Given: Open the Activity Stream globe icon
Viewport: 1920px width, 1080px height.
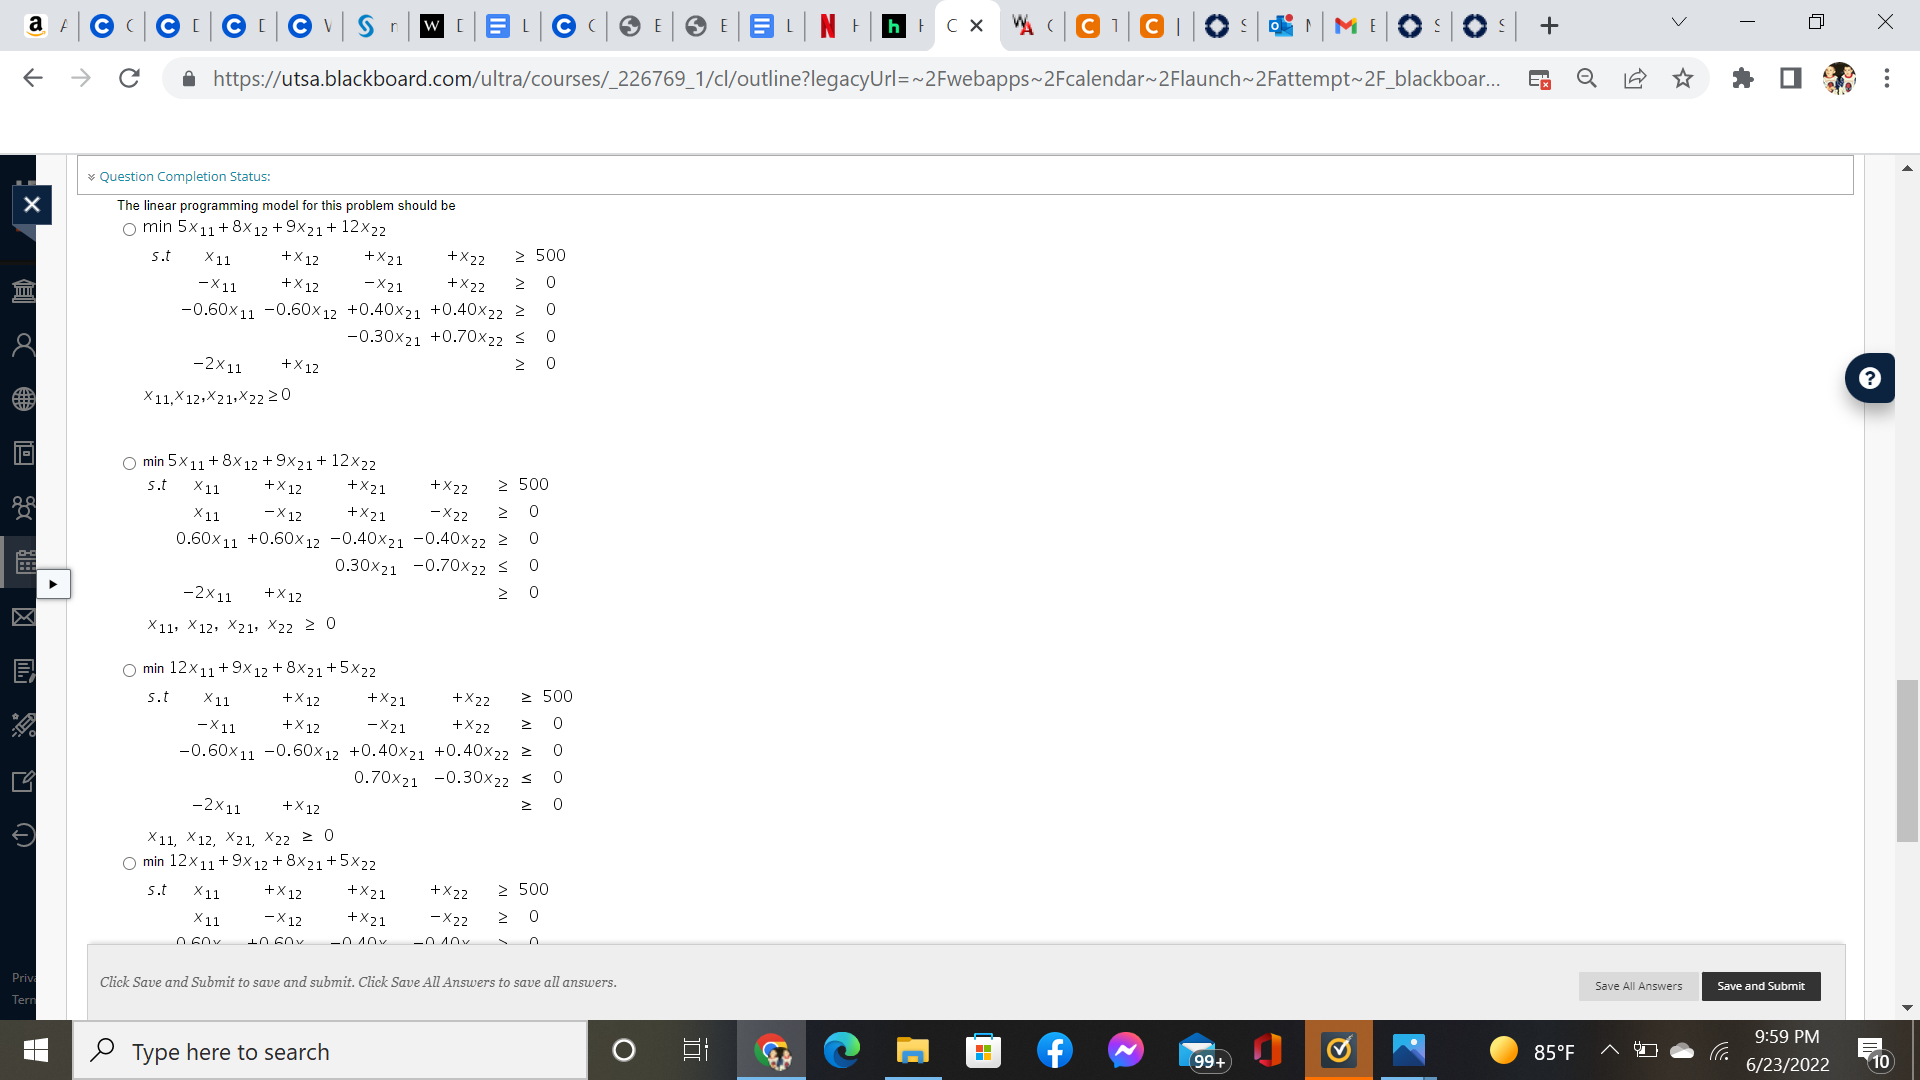Looking at the screenshot, I should coord(23,399).
